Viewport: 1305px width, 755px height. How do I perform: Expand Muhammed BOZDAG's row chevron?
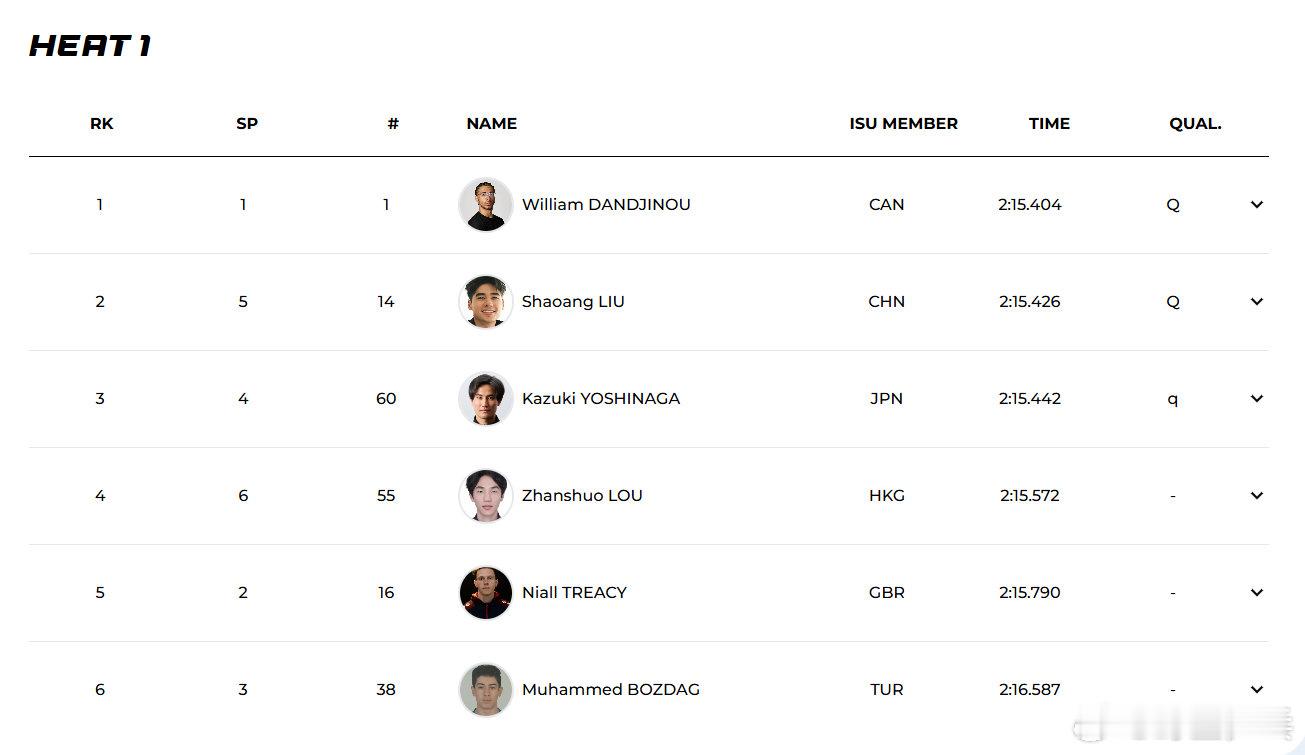[1257, 690]
